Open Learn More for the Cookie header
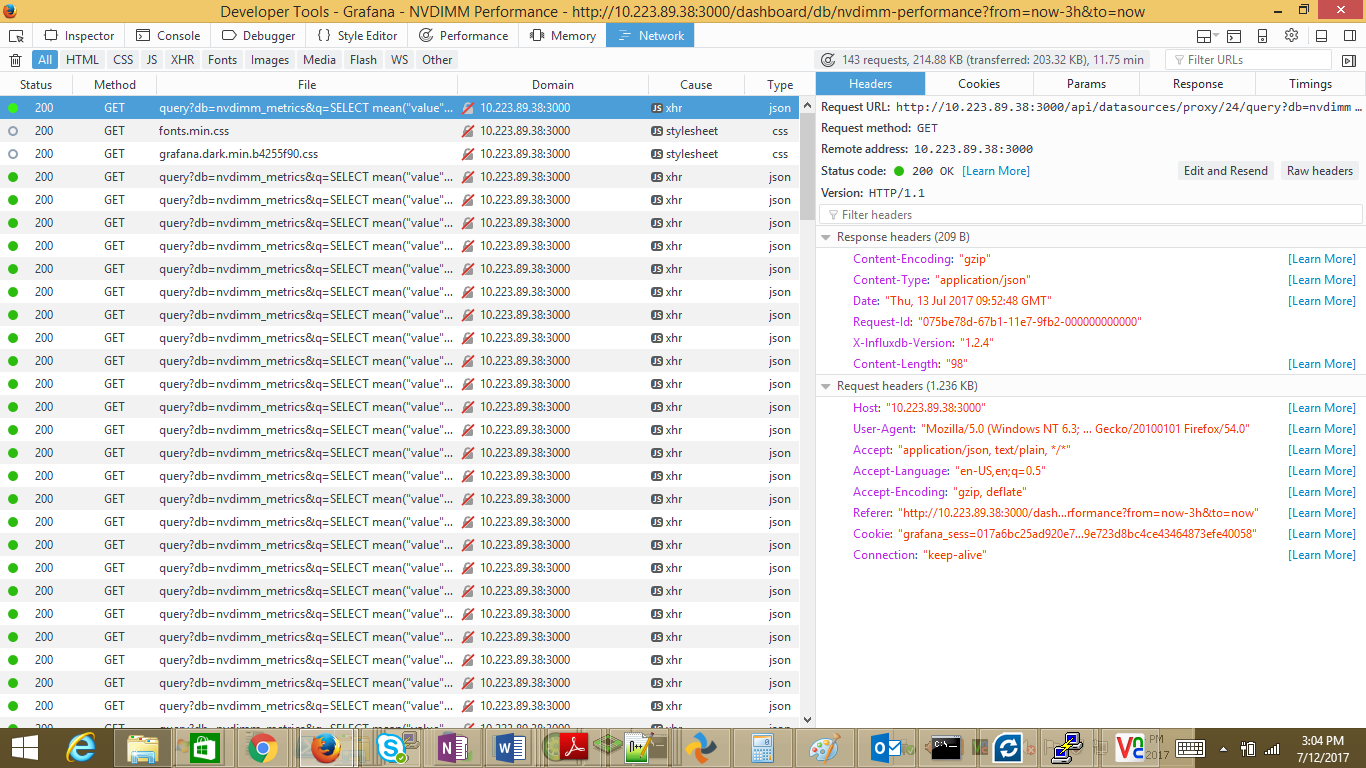 (1322, 534)
